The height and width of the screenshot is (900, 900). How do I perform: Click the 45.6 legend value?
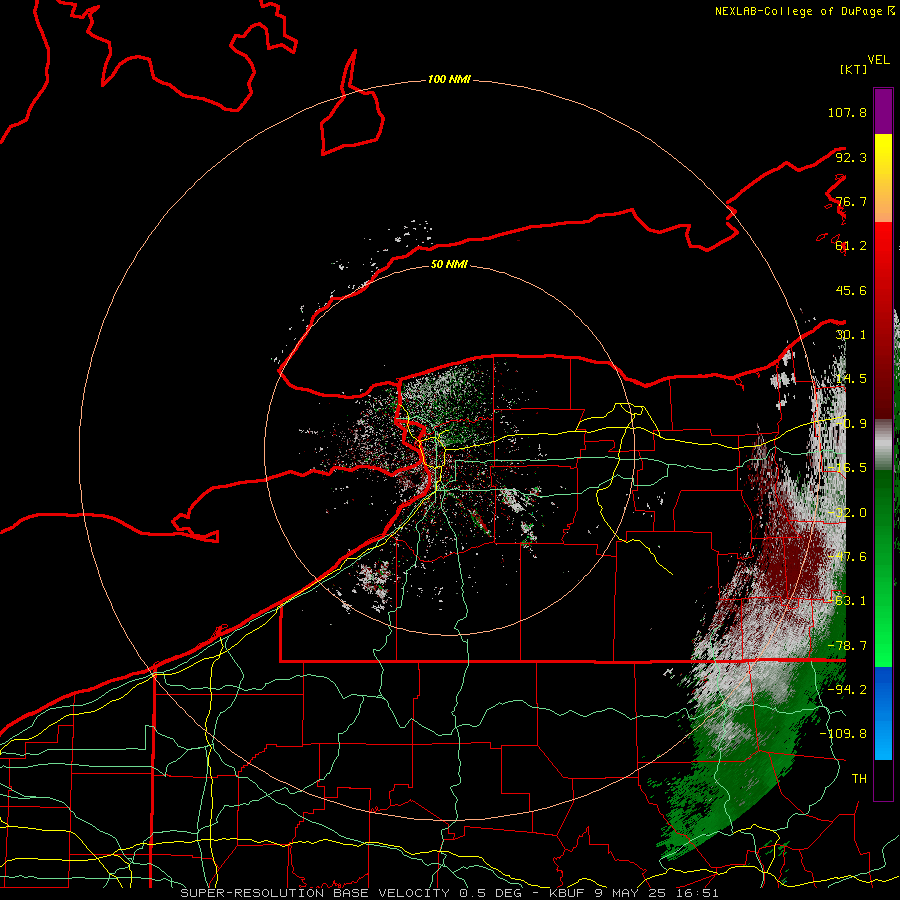(851, 290)
